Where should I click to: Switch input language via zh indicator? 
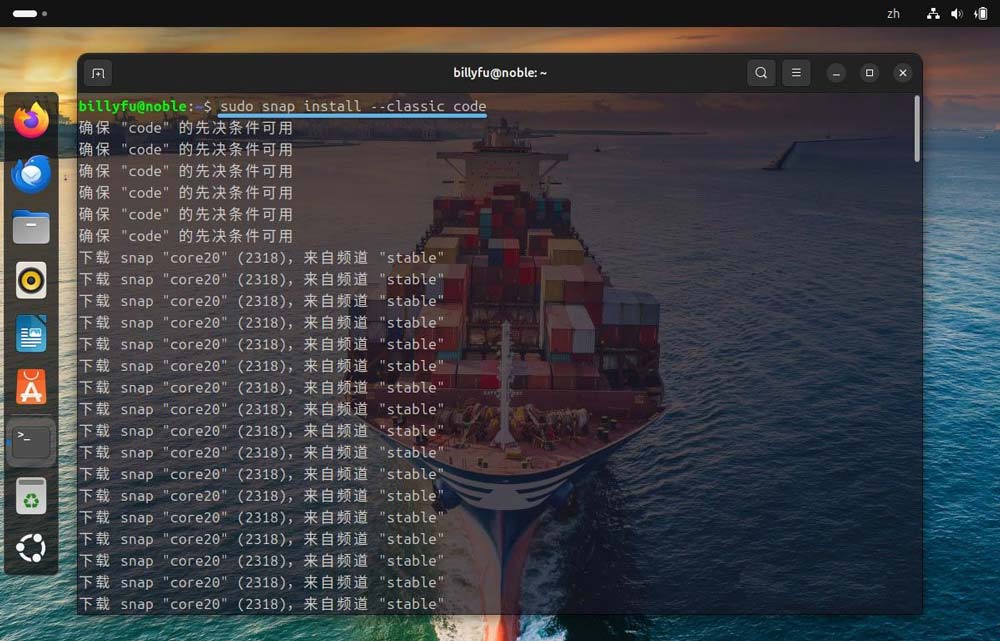(893, 13)
